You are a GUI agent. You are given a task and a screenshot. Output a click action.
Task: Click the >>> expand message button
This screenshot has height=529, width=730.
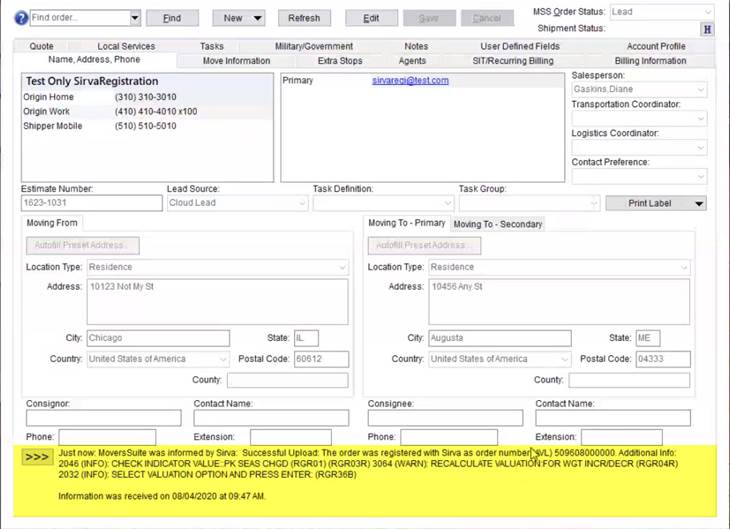[x=37, y=457]
